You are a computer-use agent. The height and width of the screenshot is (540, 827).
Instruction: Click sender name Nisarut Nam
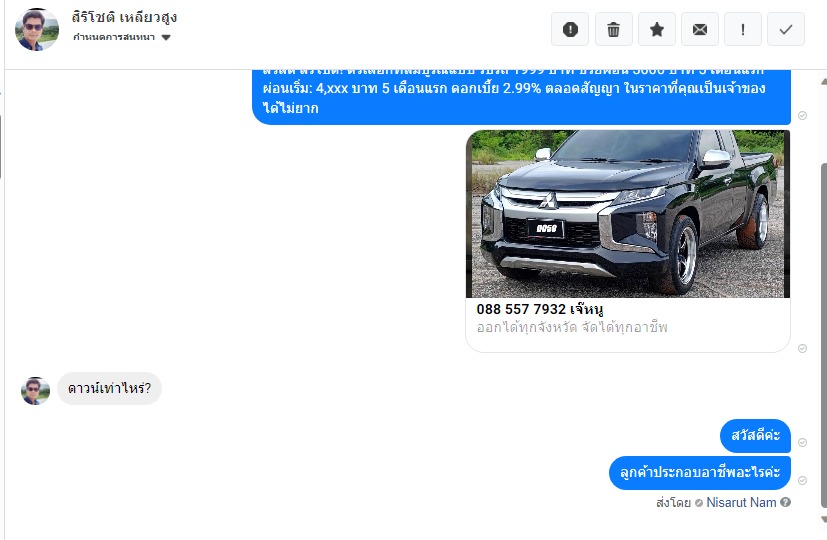pos(741,503)
